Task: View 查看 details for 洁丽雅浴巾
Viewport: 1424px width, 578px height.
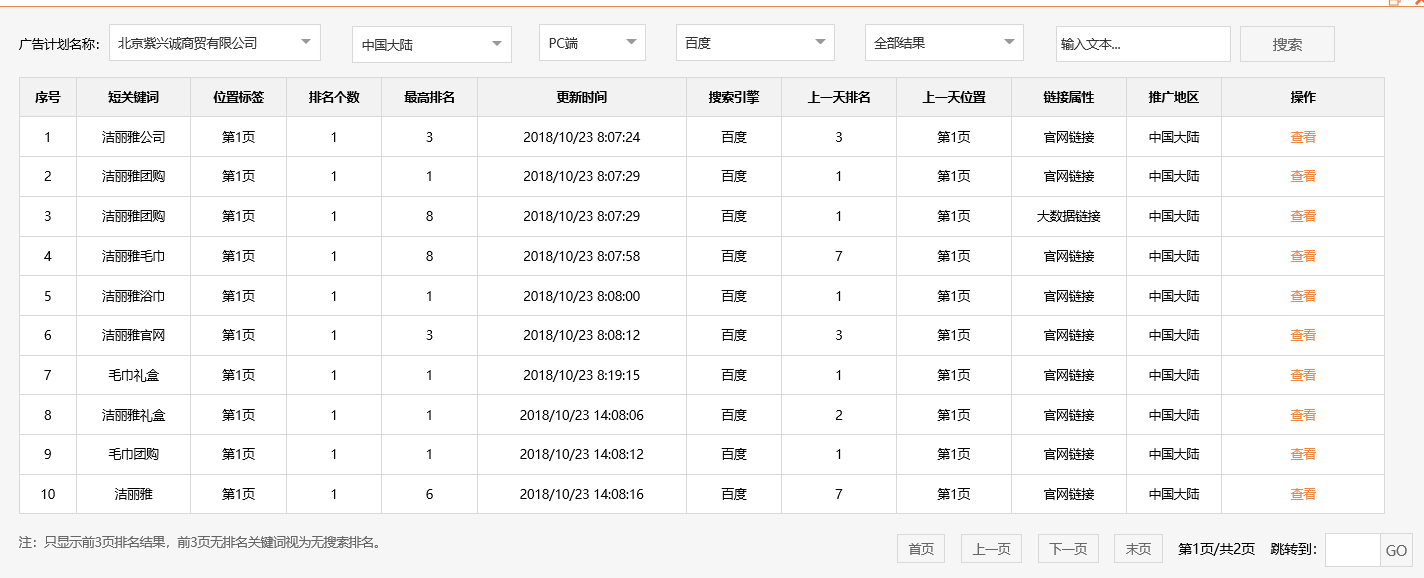Action: [1303, 295]
